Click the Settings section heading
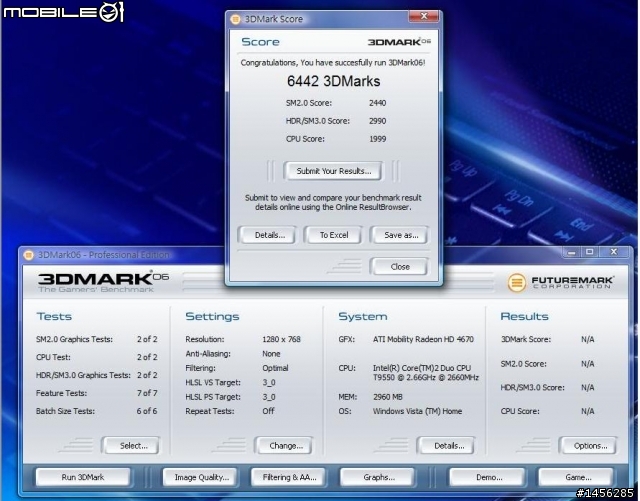640x501 pixels. pos(212,316)
